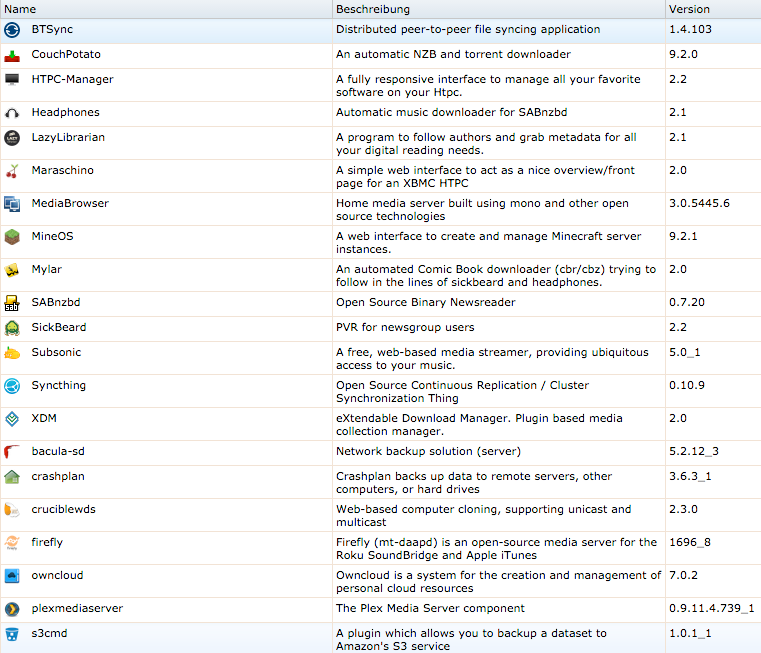The image size is (761, 653).
Task: Click version 0.9.11.4.739_1 of plexmediaserver
Action: [x=711, y=608]
